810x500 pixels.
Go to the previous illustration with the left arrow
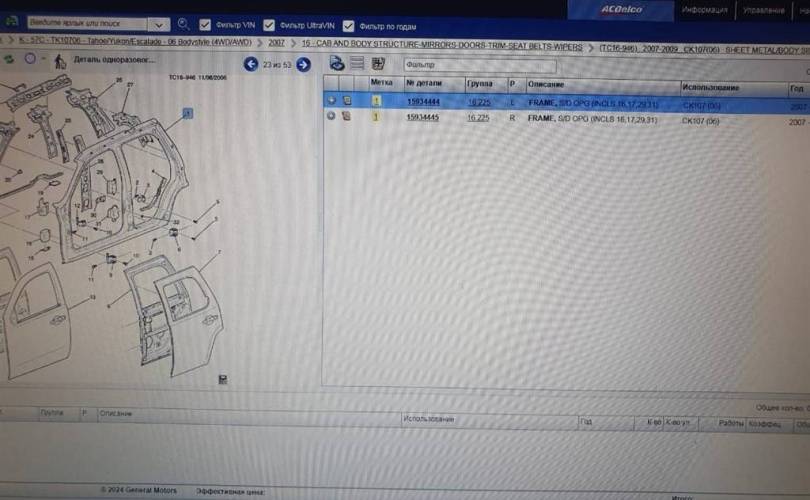(252, 65)
